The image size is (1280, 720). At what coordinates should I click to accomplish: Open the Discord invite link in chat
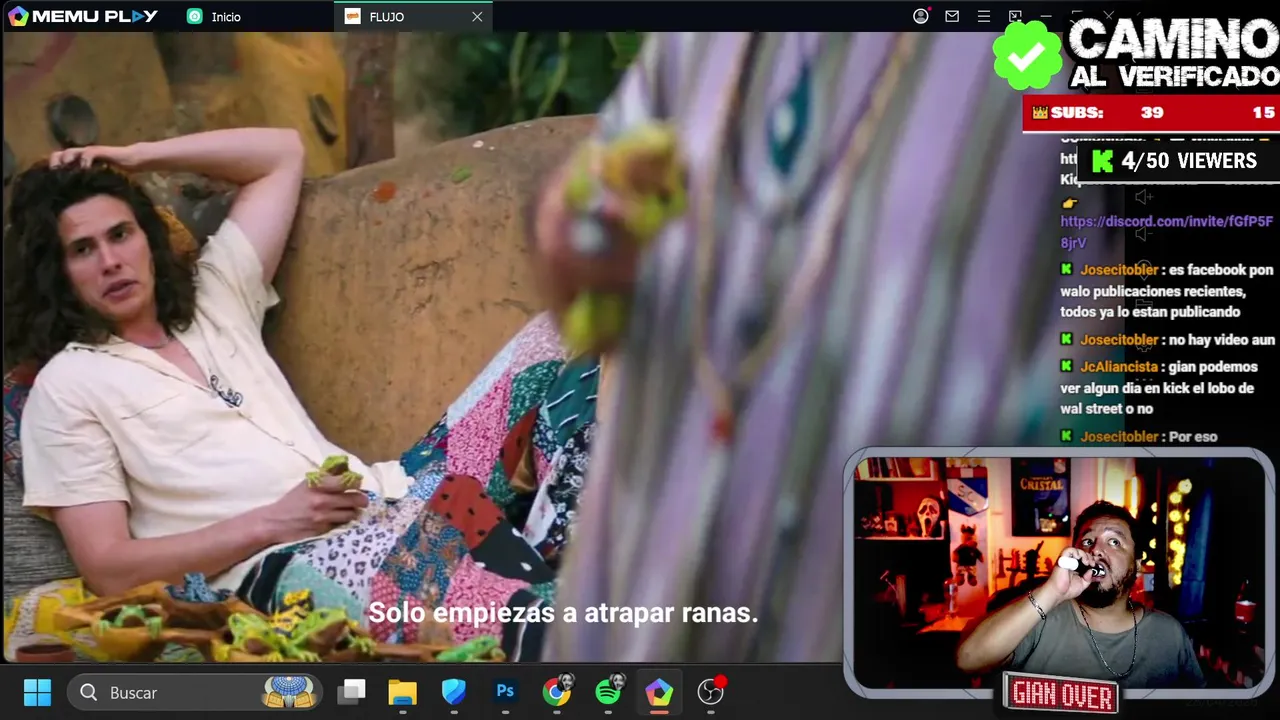(1166, 232)
